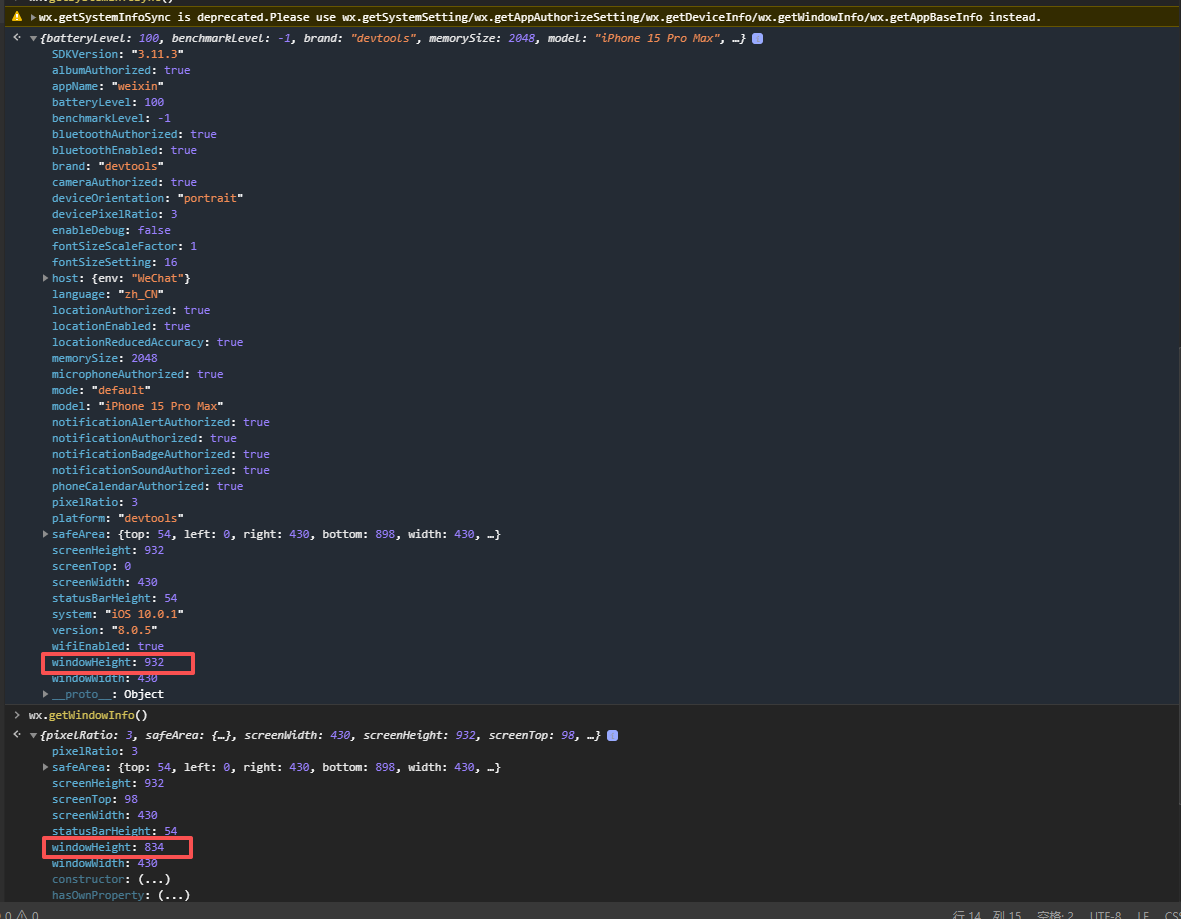
Task: Select the devicePixelRatio: 3 row
Action: pos(114,214)
